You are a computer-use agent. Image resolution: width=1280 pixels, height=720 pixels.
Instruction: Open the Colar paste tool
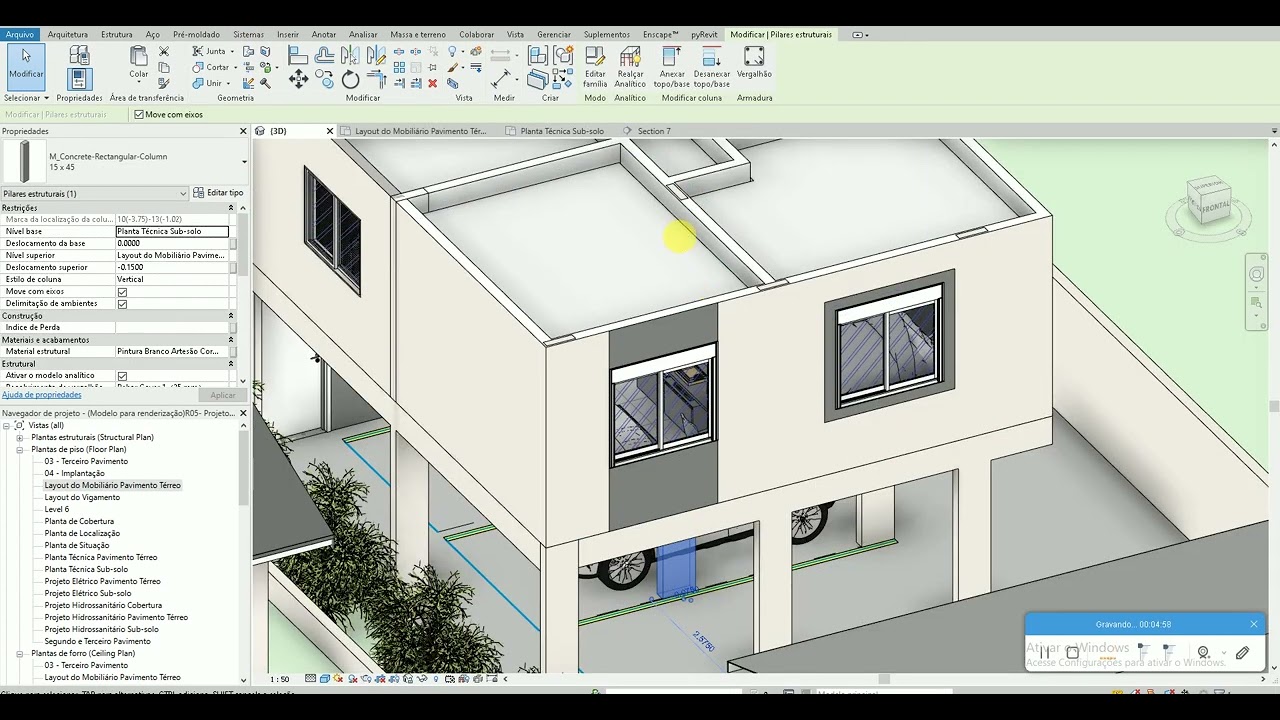pos(139,62)
